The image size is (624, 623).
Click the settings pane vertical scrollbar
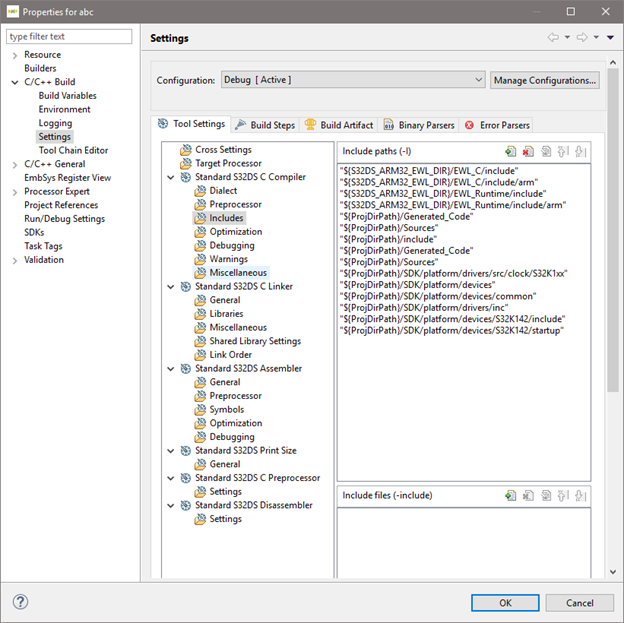click(x=613, y=231)
